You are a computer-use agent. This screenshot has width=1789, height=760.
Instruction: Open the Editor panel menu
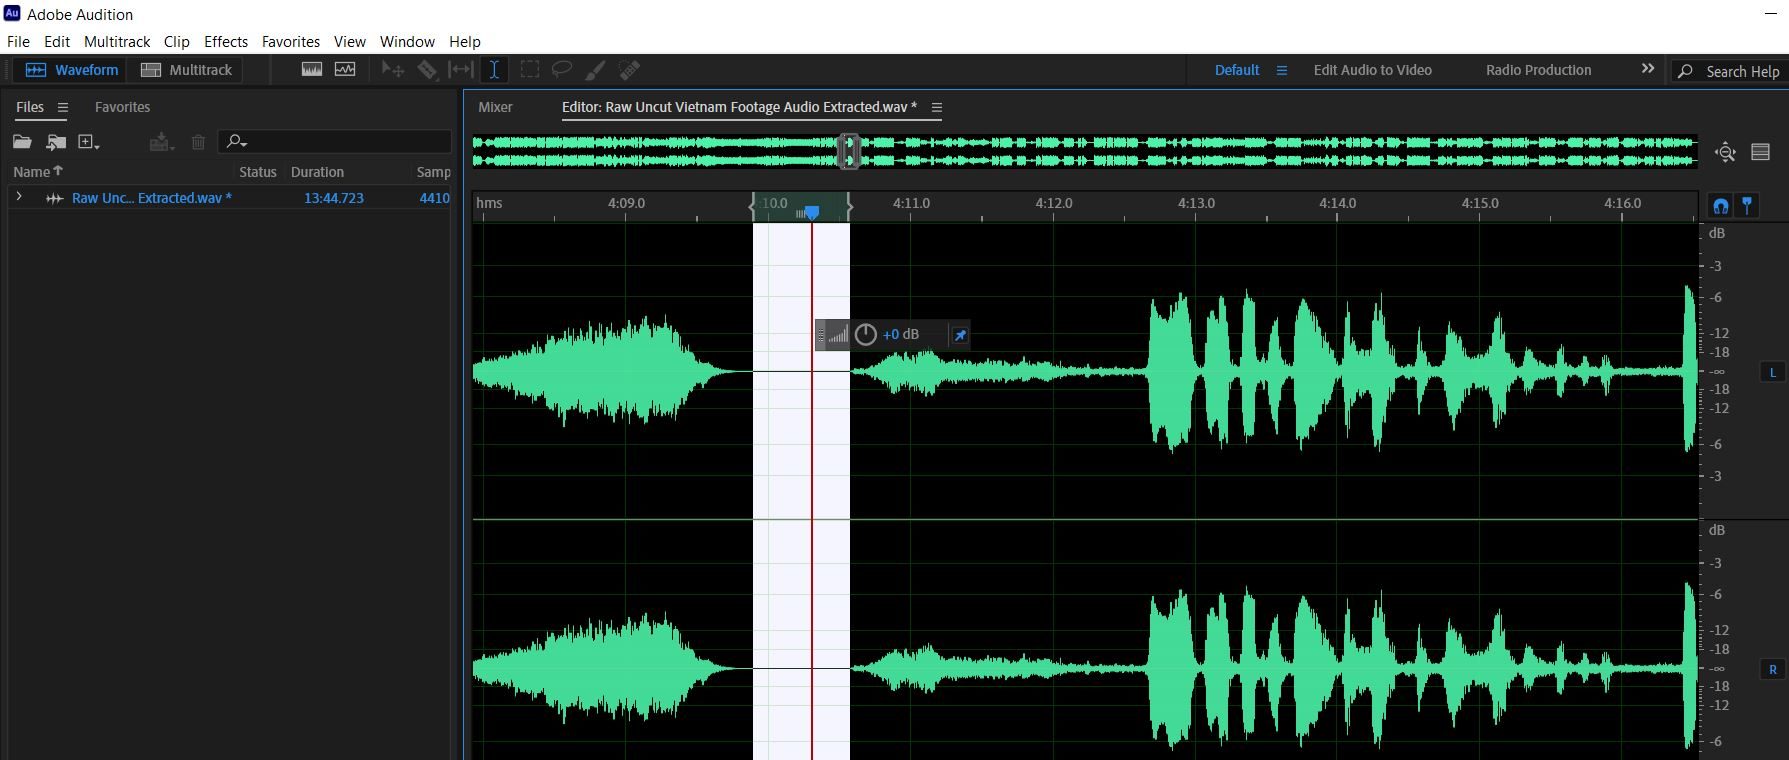(x=936, y=107)
